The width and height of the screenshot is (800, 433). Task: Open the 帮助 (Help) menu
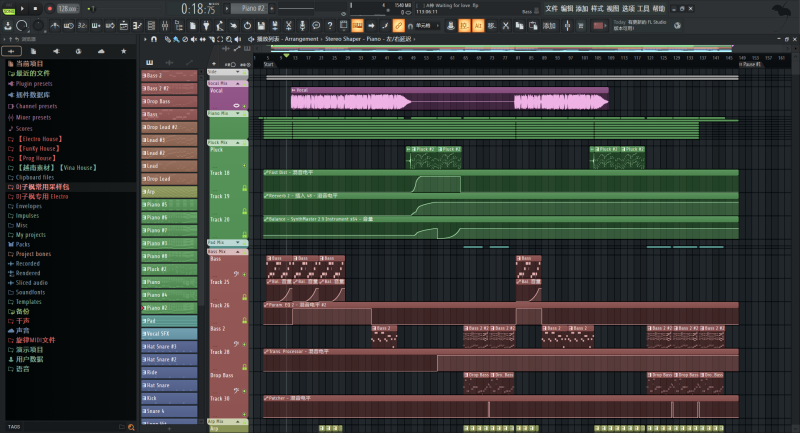(659, 9)
